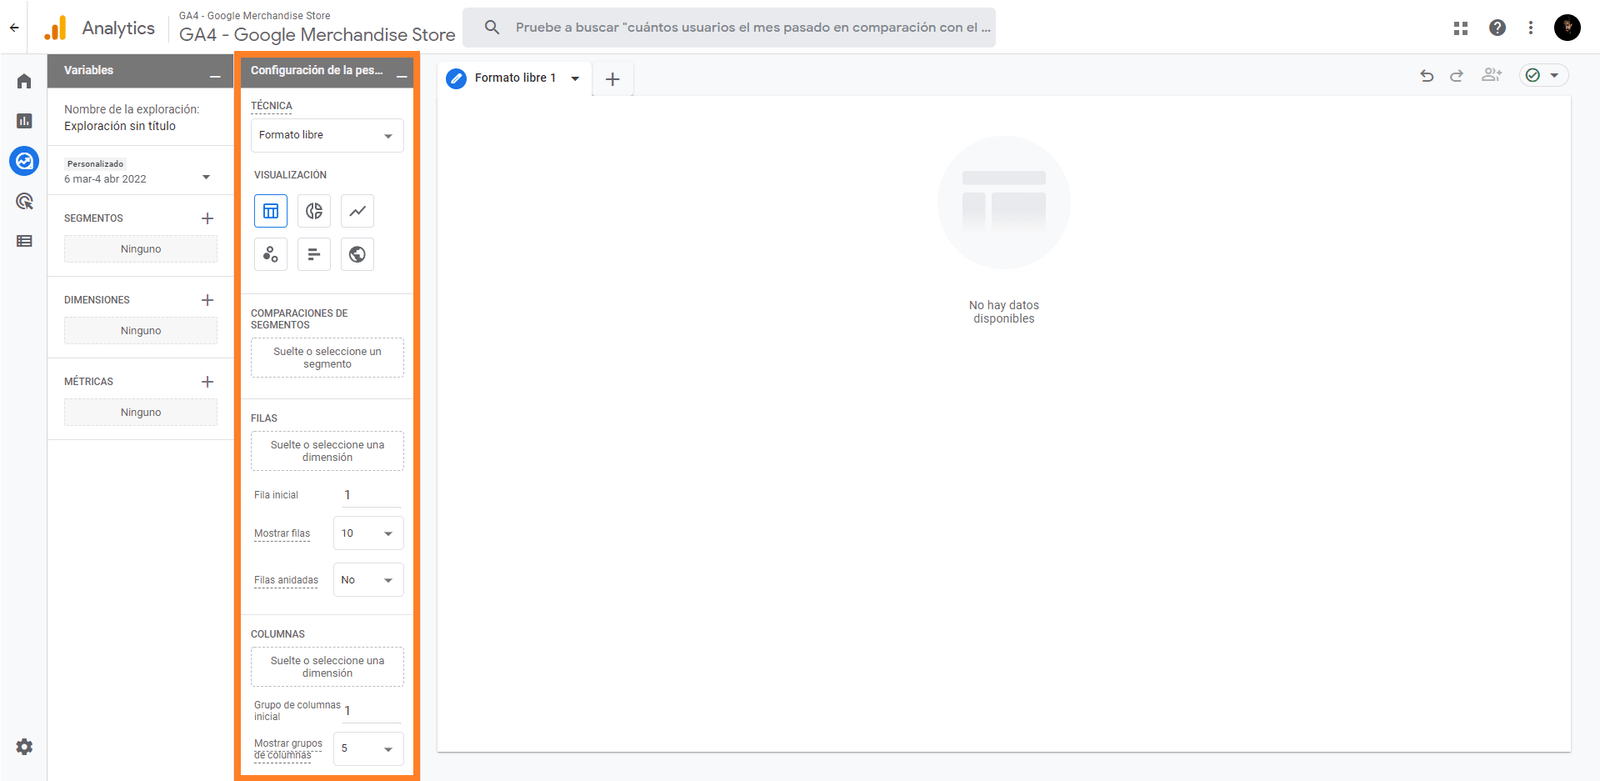Click the Mostrar filas label
The width and height of the screenshot is (1600, 781).
[282, 534]
